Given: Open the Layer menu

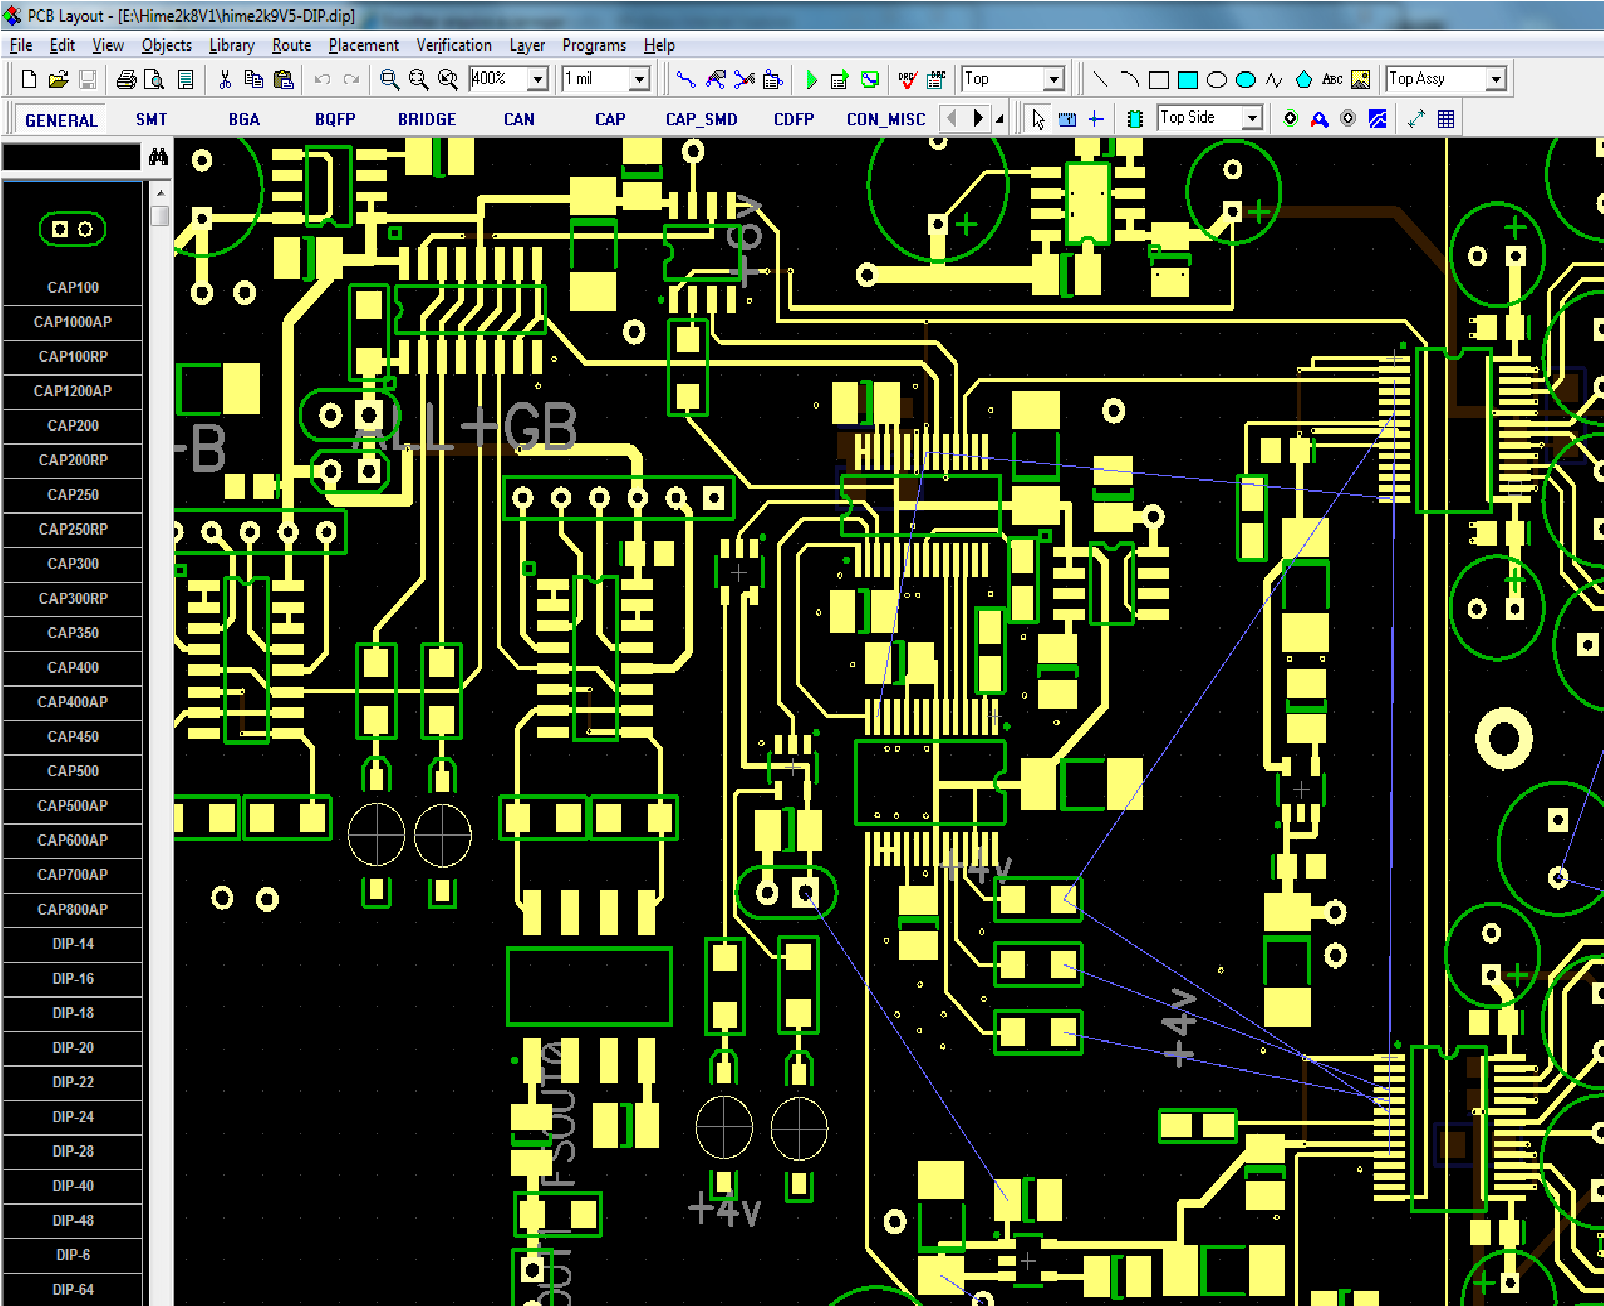Looking at the screenshot, I should pos(527,45).
